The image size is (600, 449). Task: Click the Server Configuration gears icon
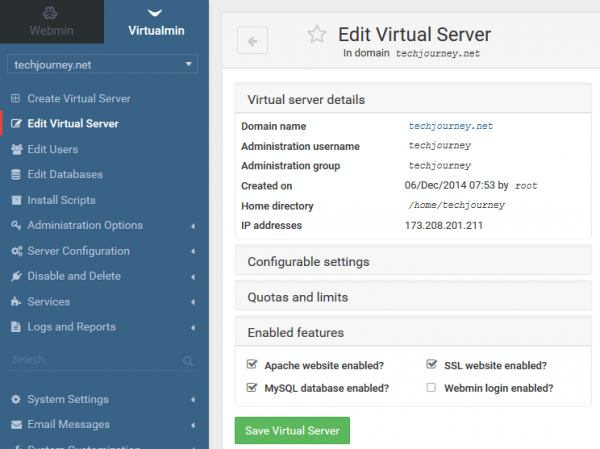pos(17,251)
